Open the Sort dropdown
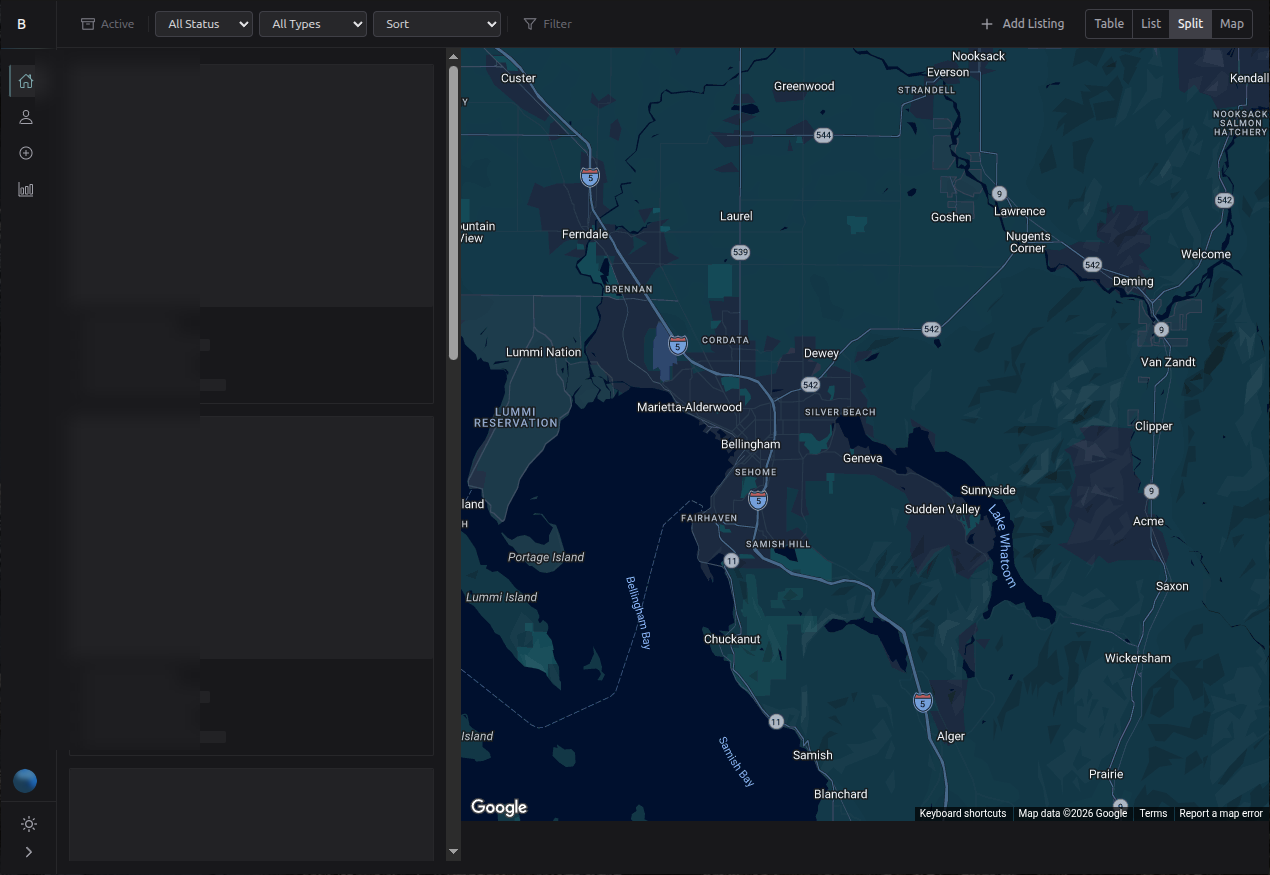 (436, 24)
